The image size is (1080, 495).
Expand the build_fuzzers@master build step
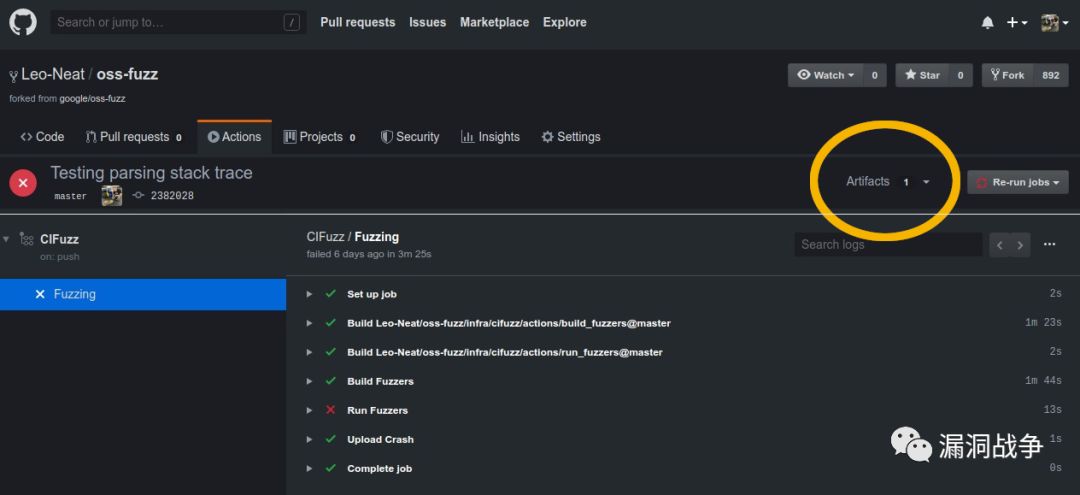click(309, 323)
